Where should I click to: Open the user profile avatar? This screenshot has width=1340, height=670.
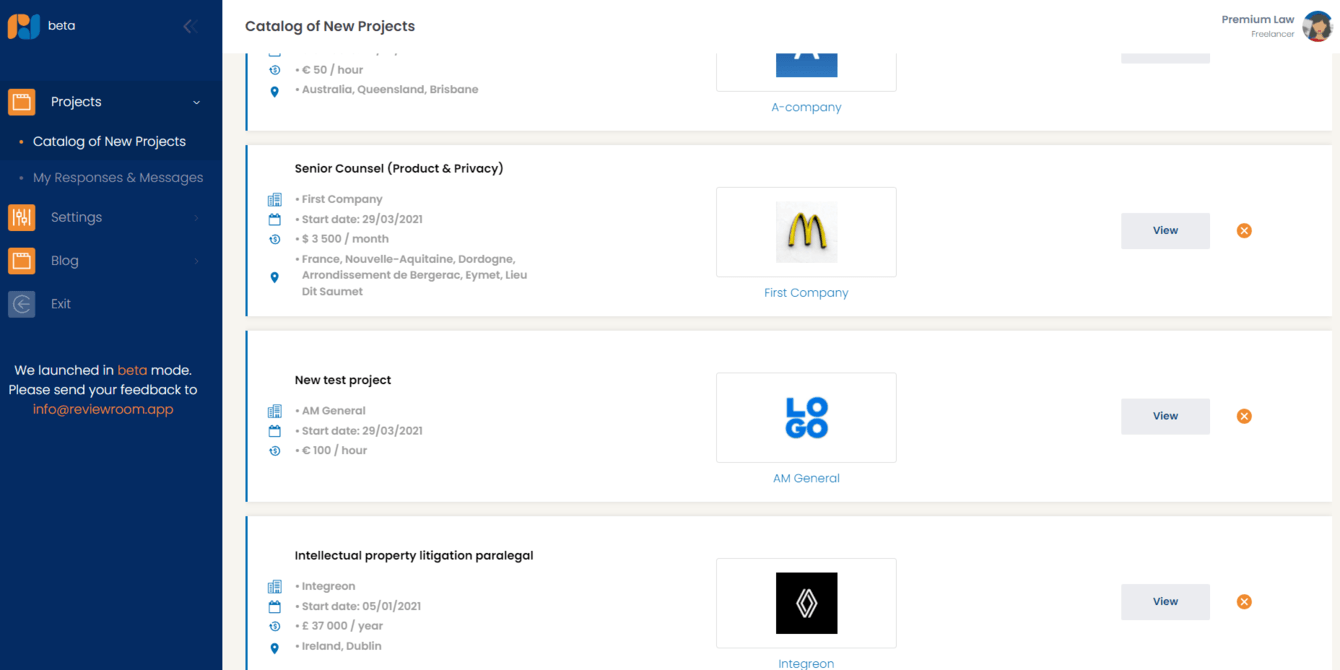(1317, 26)
